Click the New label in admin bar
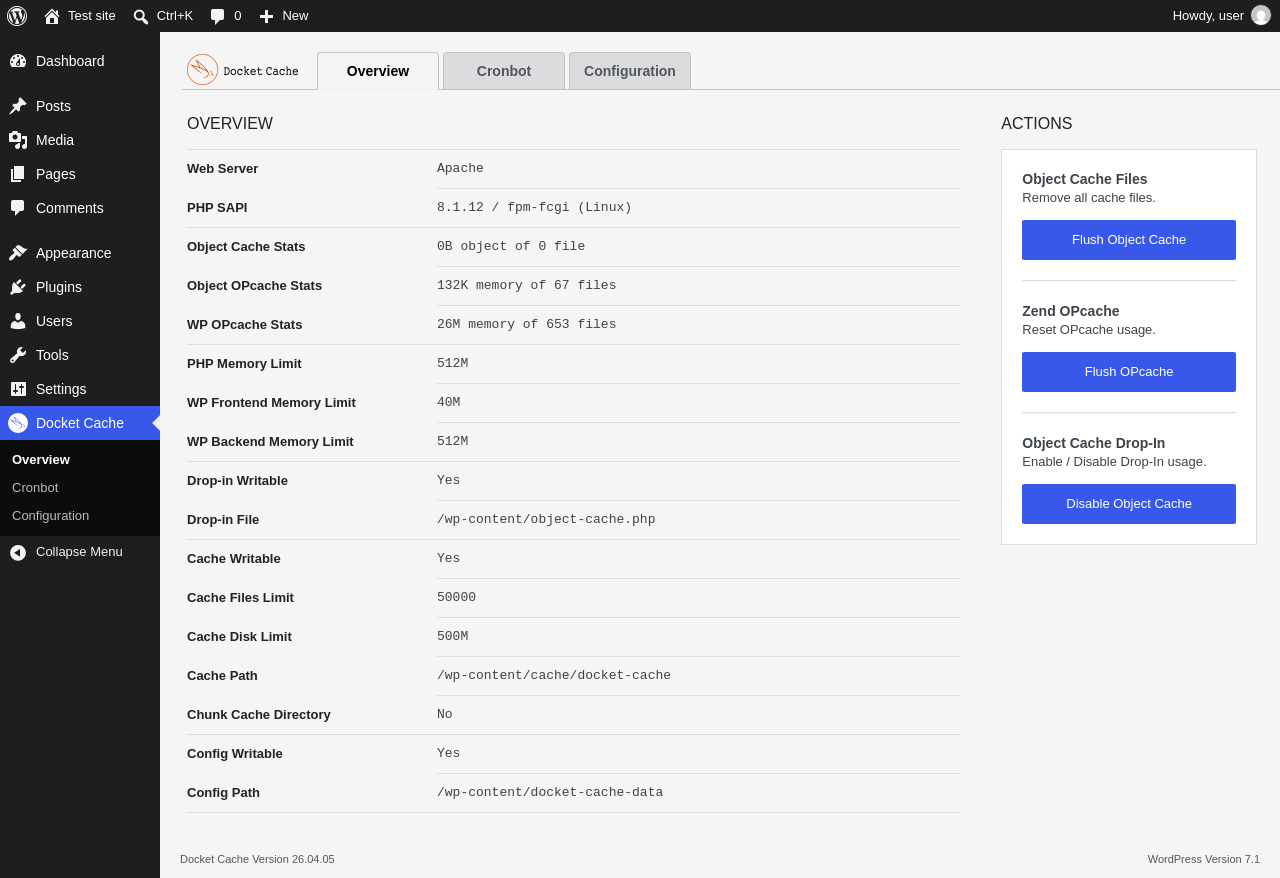This screenshot has width=1280, height=878. 295,16
